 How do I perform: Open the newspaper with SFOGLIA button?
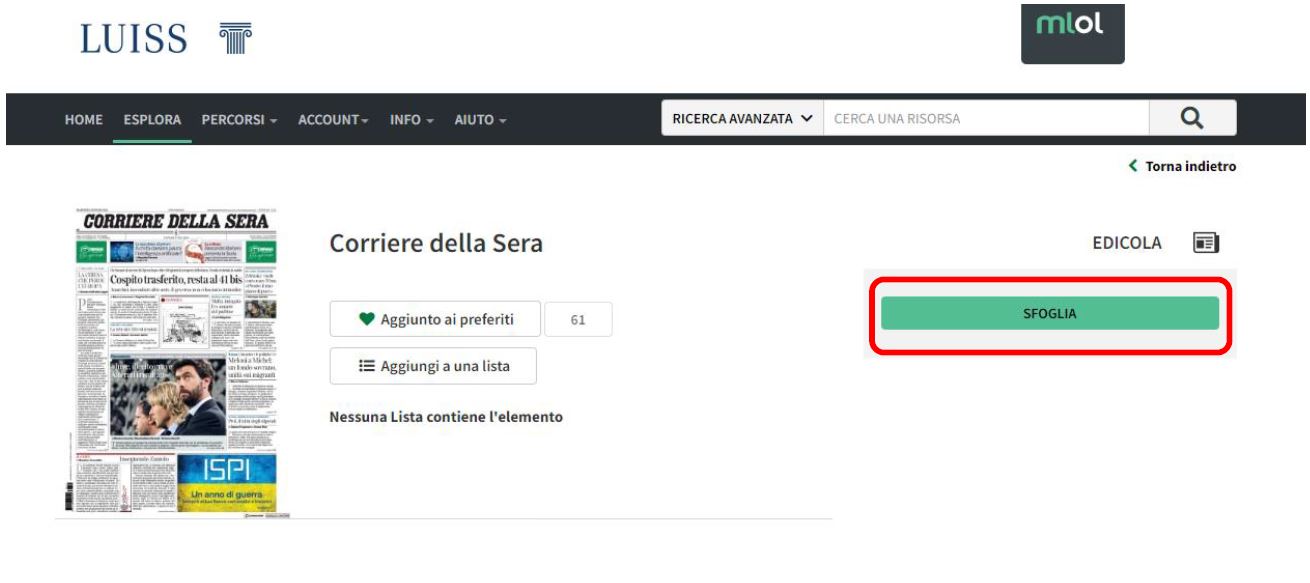click(x=1049, y=313)
